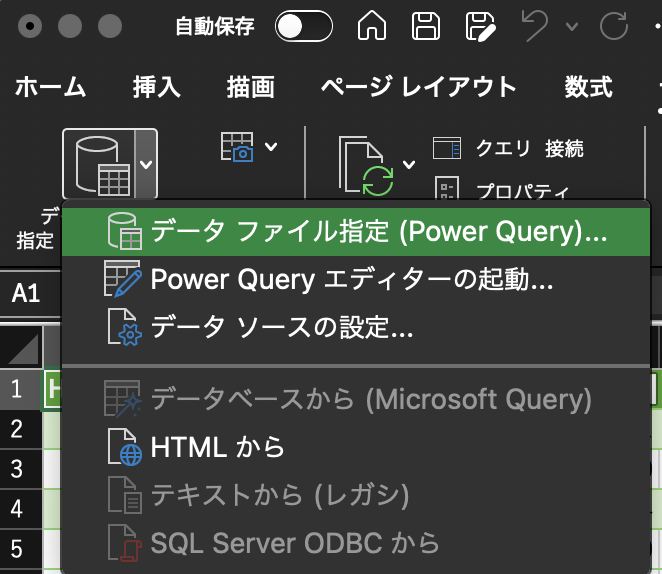Expand the Refresh All dropdown chevron
This screenshot has height=574, width=662.
click(x=409, y=164)
